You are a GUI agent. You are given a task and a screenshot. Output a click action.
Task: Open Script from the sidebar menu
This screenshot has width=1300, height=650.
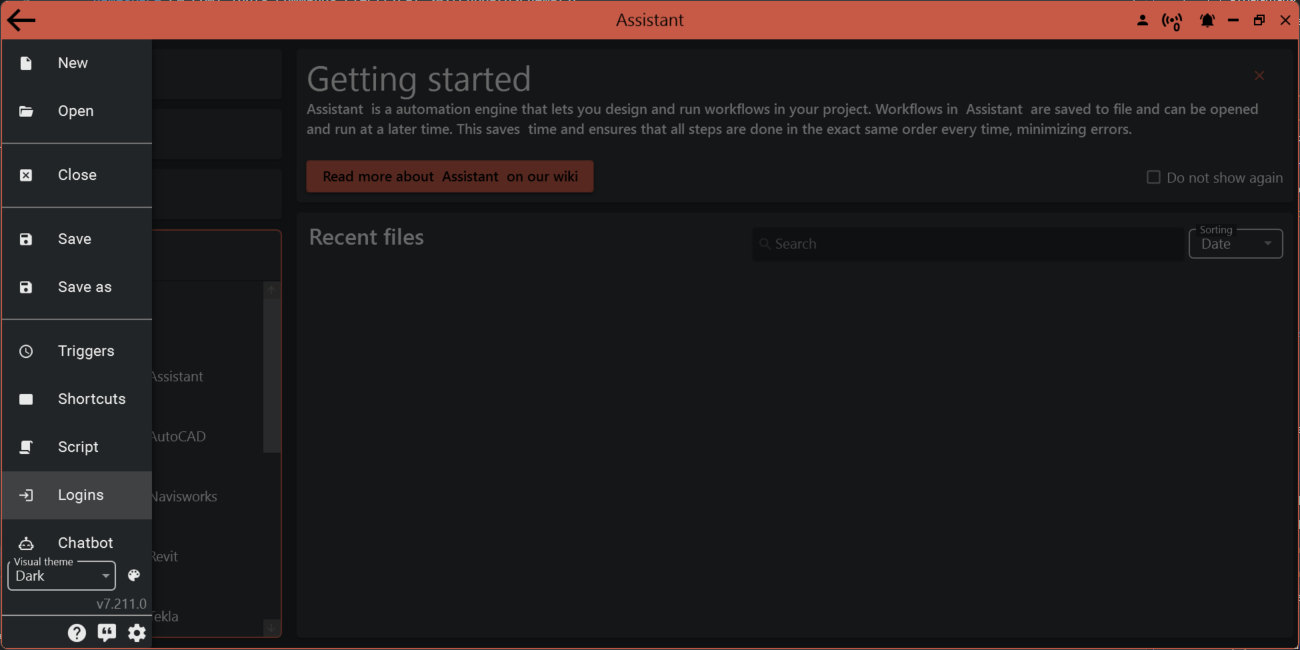pos(77,446)
